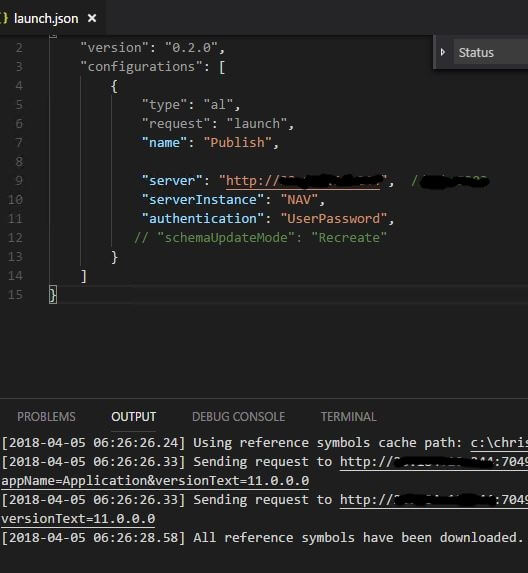
Task: Select the OUTPUT panel tab
Action: [x=134, y=417]
